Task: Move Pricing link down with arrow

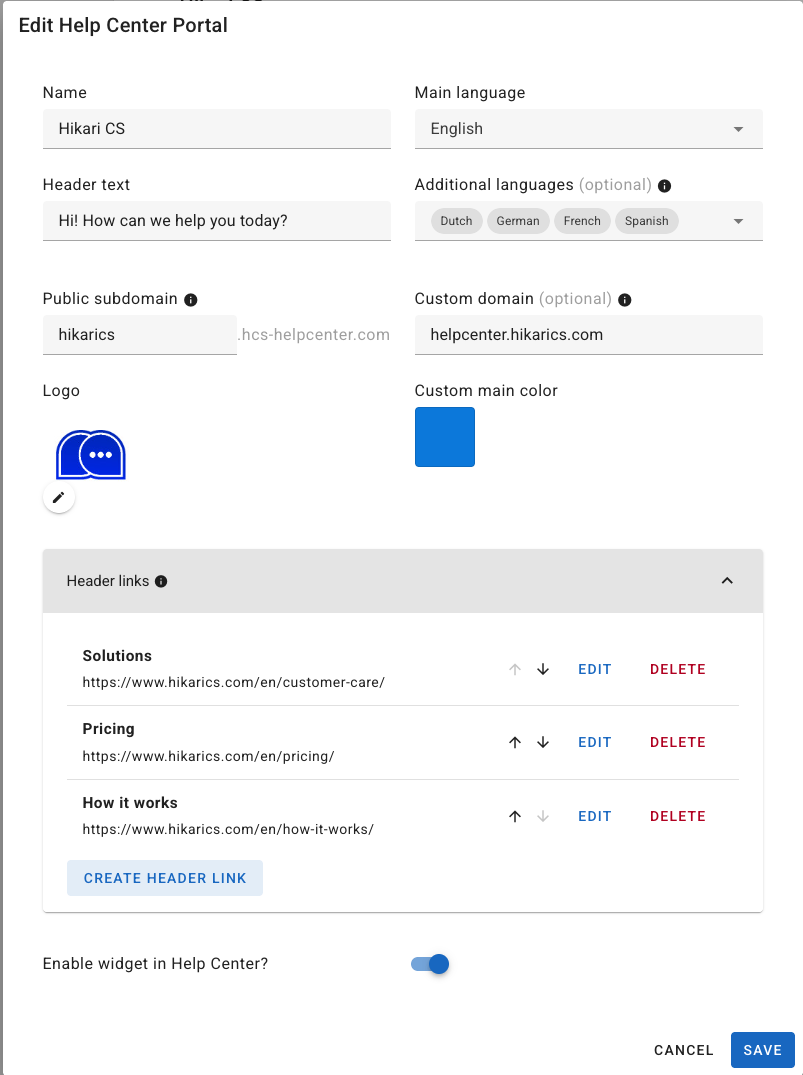Action: tap(543, 742)
